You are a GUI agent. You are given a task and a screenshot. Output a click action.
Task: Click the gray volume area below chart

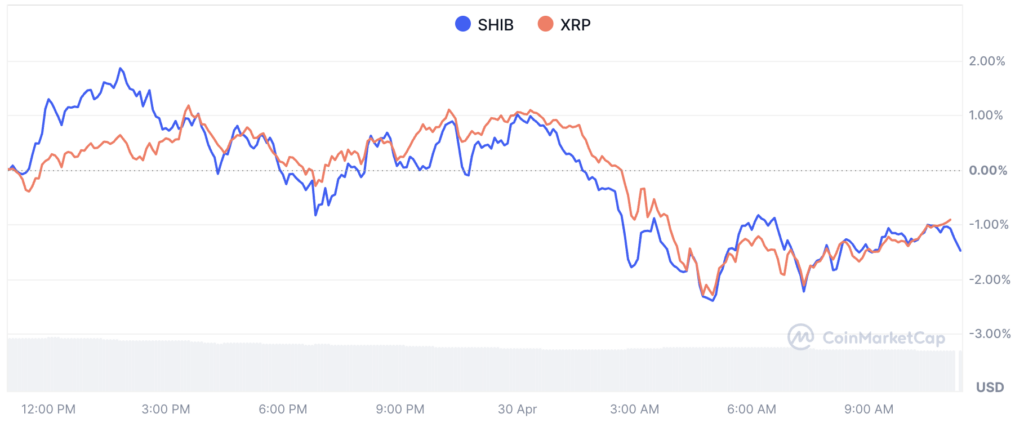480,368
